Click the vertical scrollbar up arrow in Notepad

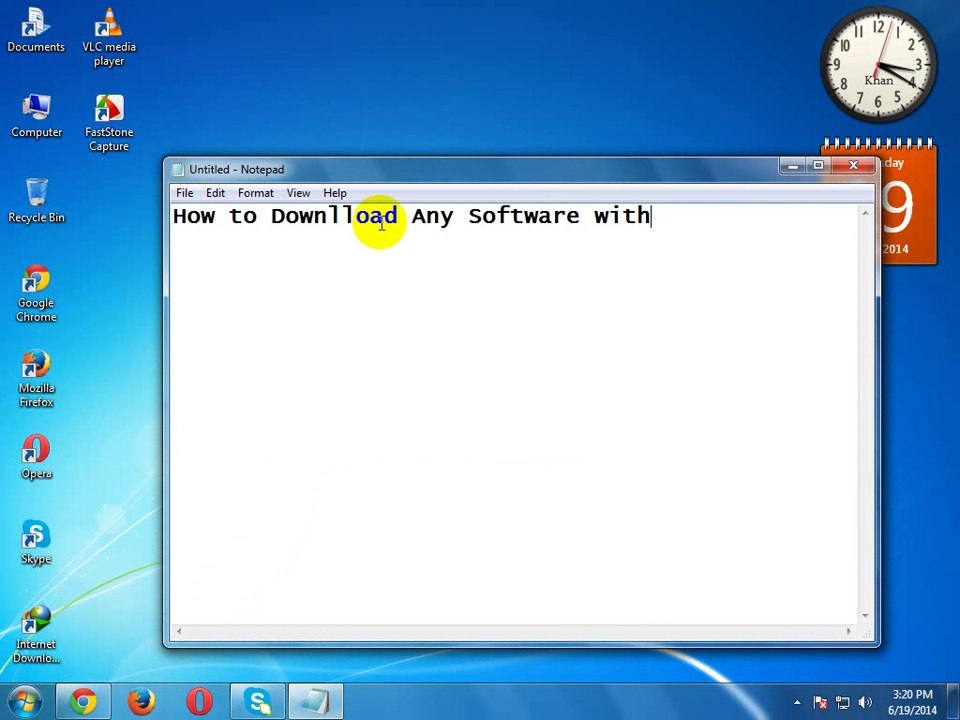(865, 213)
